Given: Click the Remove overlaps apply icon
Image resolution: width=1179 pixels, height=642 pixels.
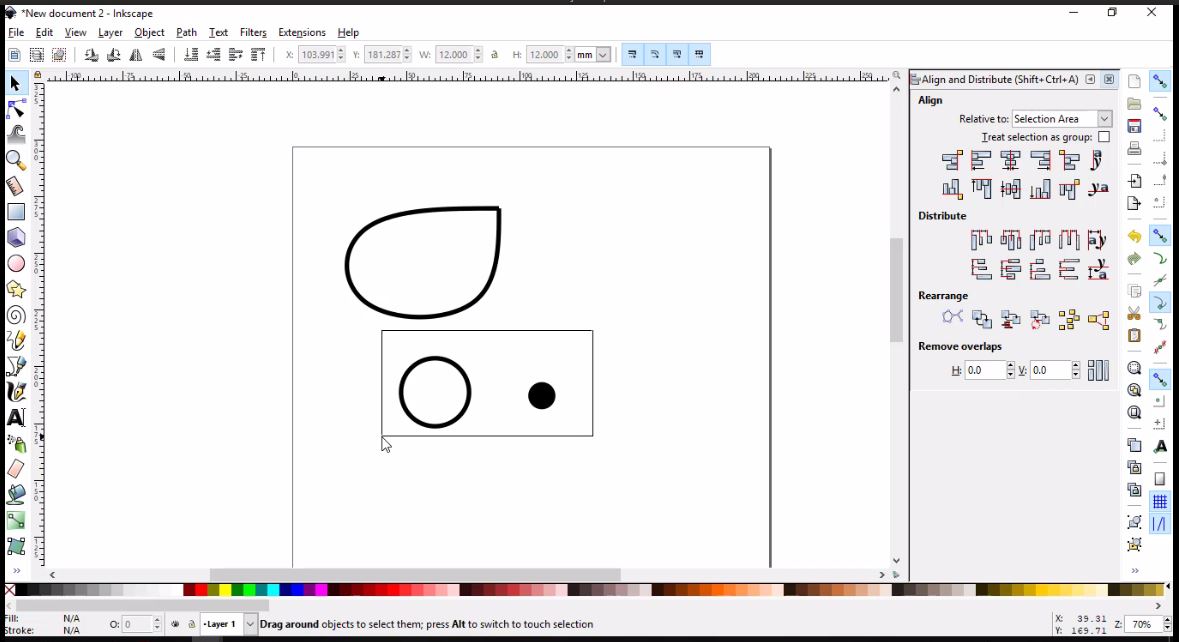Looking at the screenshot, I should [x=1098, y=370].
